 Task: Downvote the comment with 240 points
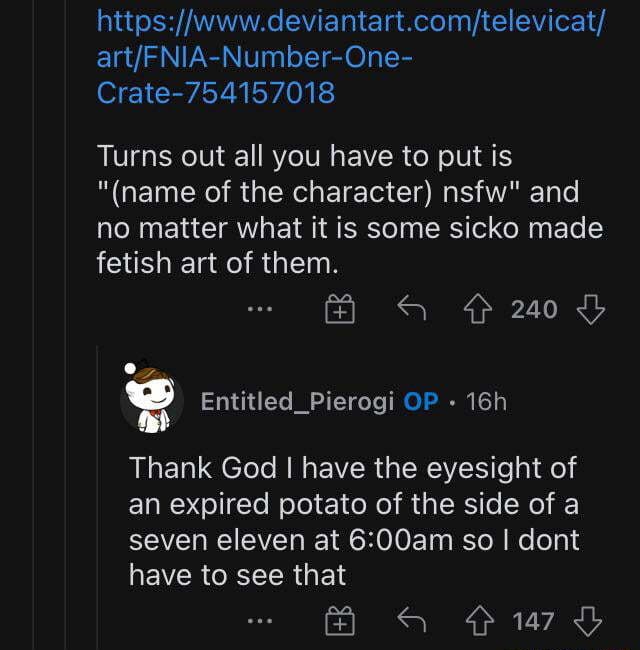click(591, 310)
